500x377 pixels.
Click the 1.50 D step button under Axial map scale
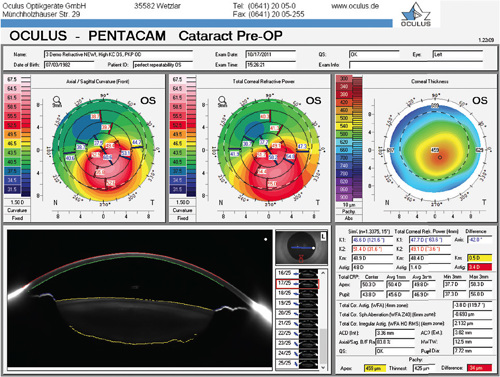17,202
